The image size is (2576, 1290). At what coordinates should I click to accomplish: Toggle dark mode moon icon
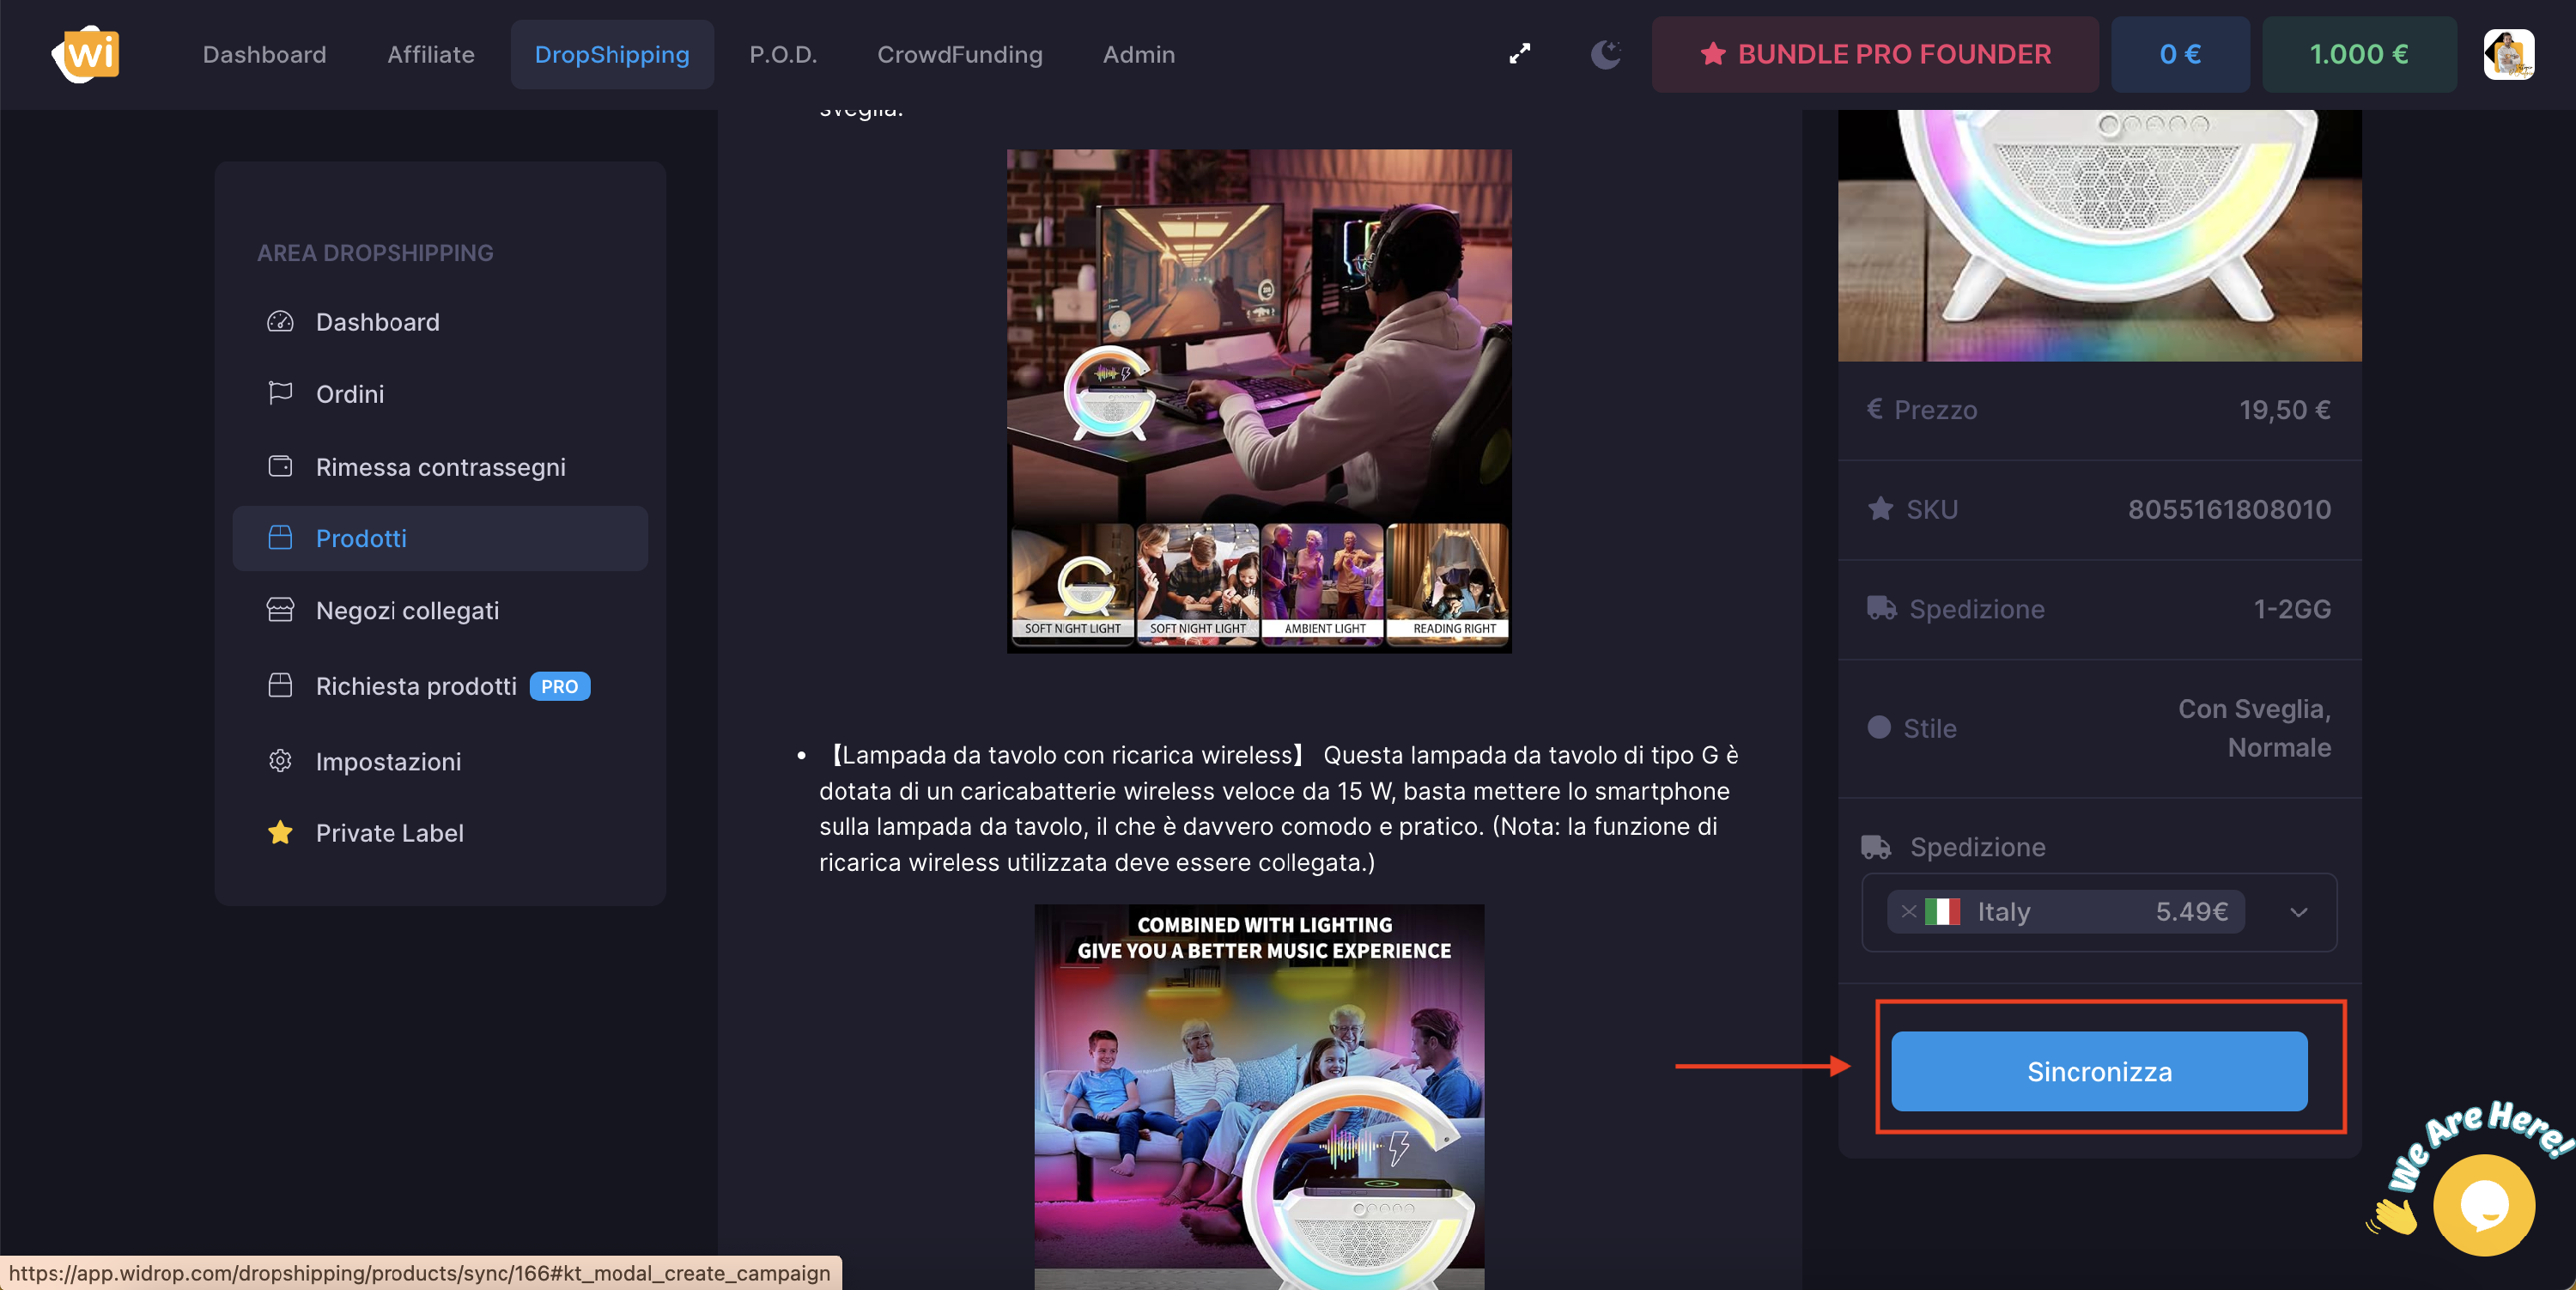(x=1605, y=54)
